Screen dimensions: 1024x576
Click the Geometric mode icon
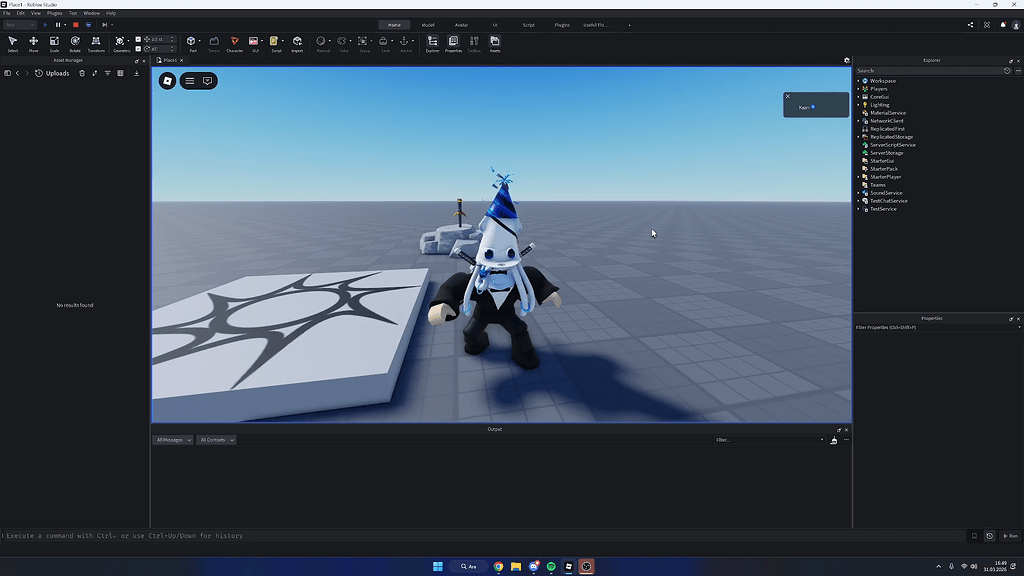pyautogui.click(x=120, y=43)
